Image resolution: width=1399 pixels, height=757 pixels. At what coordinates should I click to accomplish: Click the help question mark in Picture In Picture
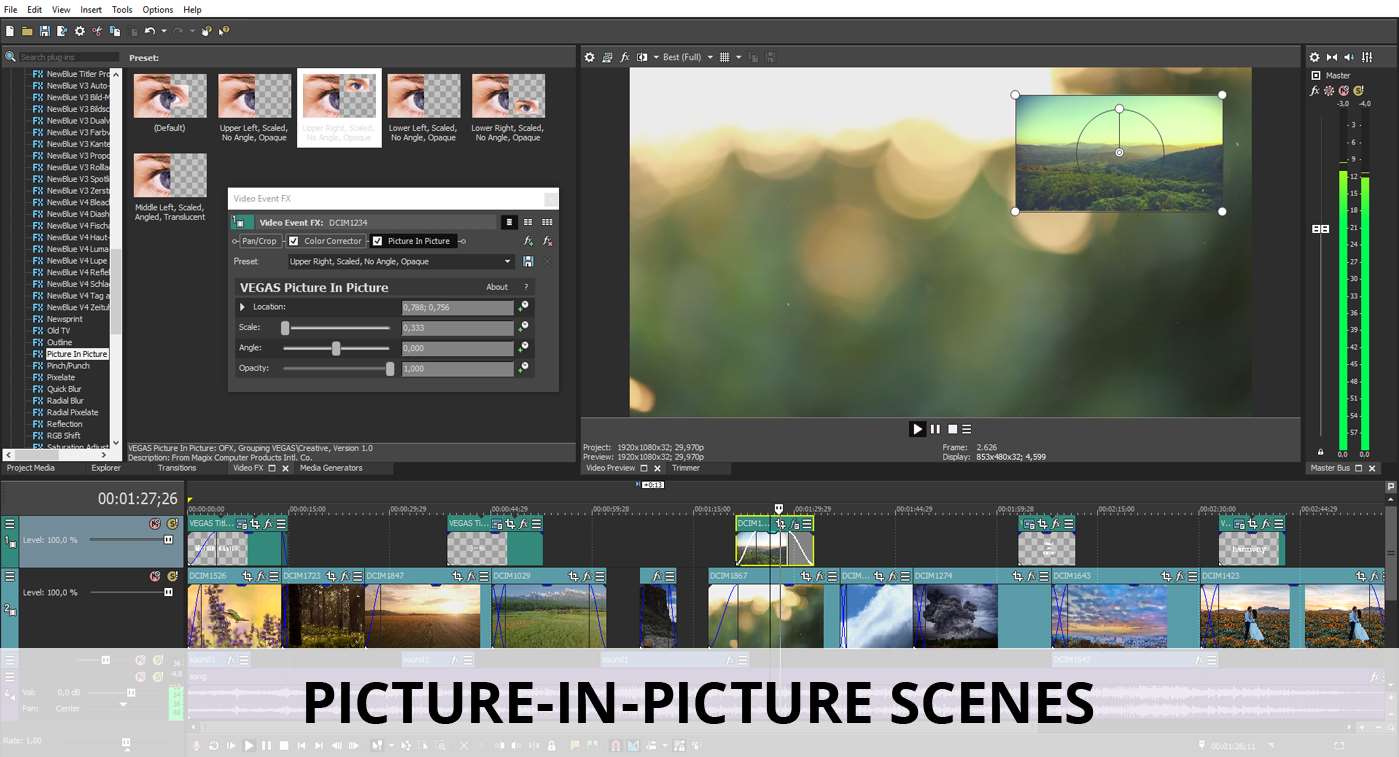click(x=526, y=287)
